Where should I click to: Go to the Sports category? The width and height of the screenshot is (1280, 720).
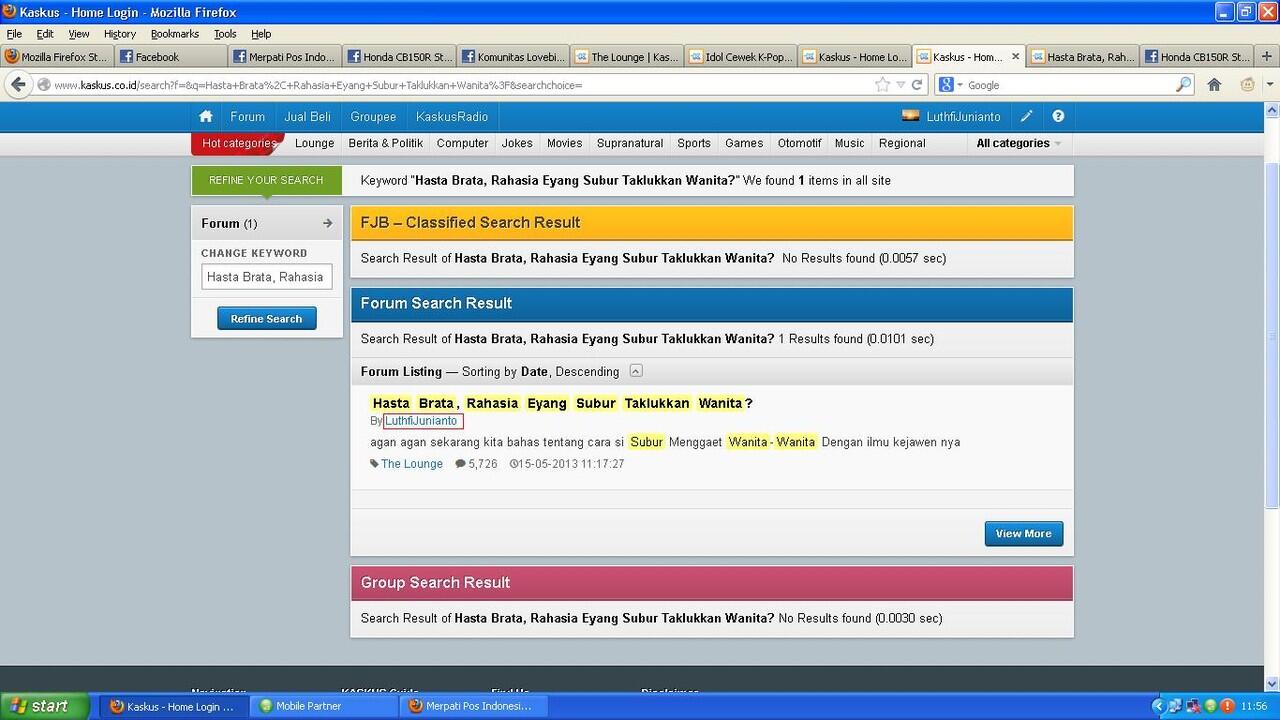coord(694,143)
